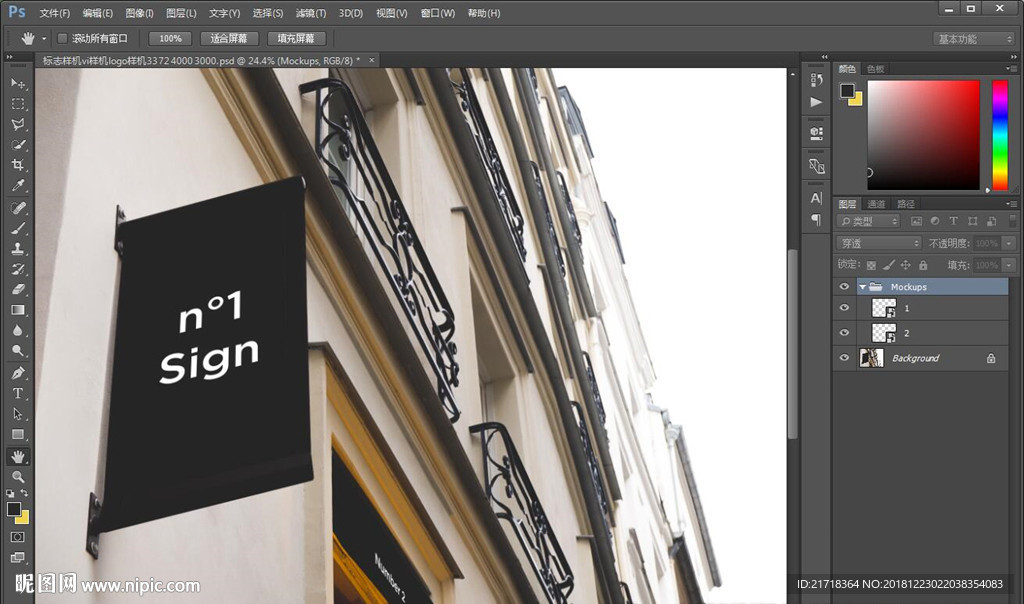This screenshot has height=604, width=1024.
Task: Click the 适合屏幕 fit screen button
Action: point(230,38)
